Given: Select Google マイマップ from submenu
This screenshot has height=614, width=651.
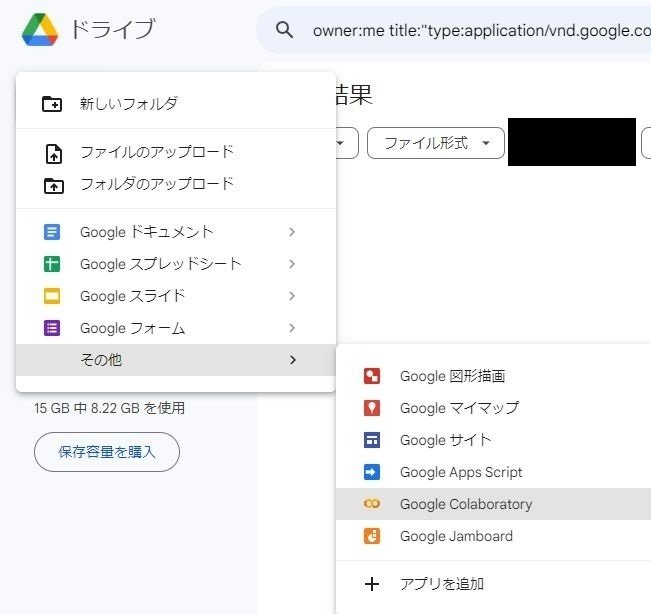Looking at the screenshot, I should (493, 408).
